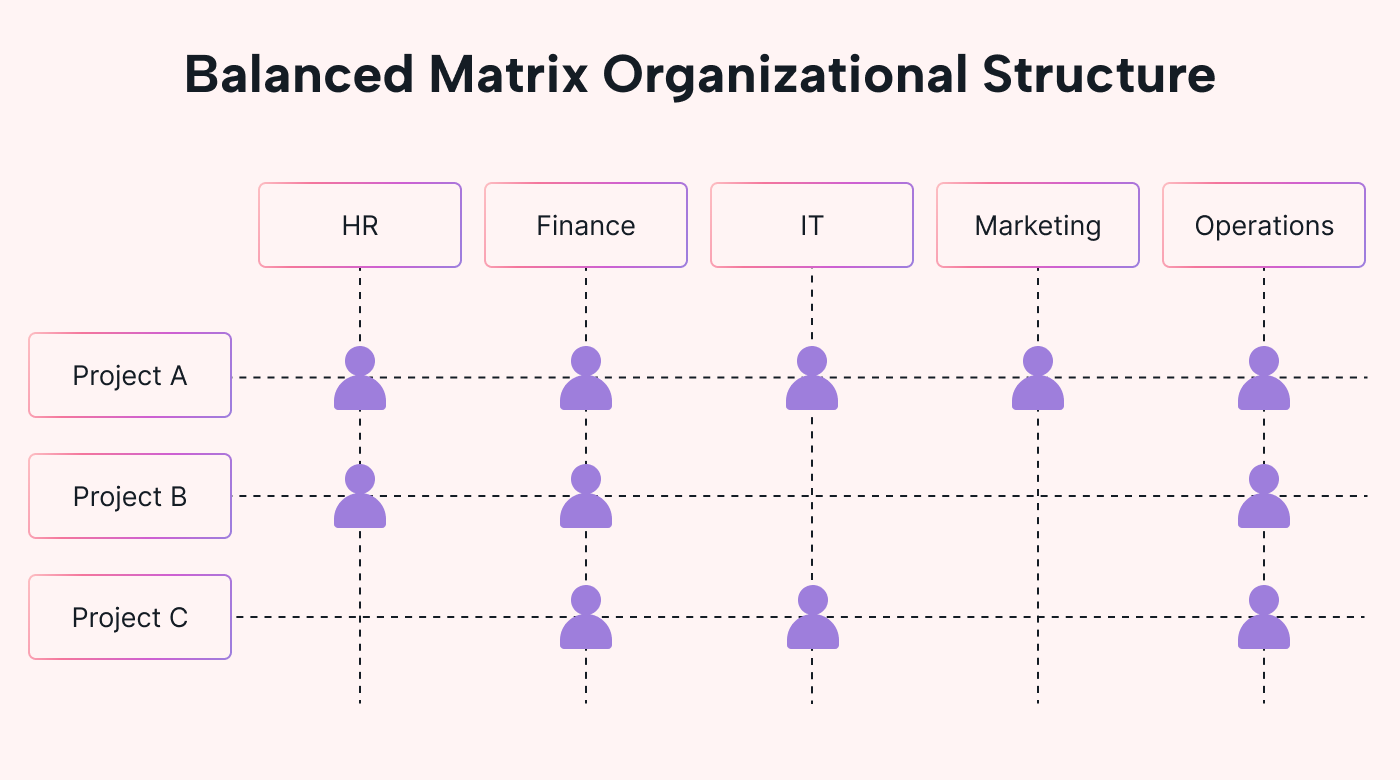Select the Project C IT person icon
The width and height of the screenshot is (1400, 780).
click(x=813, y=618)
